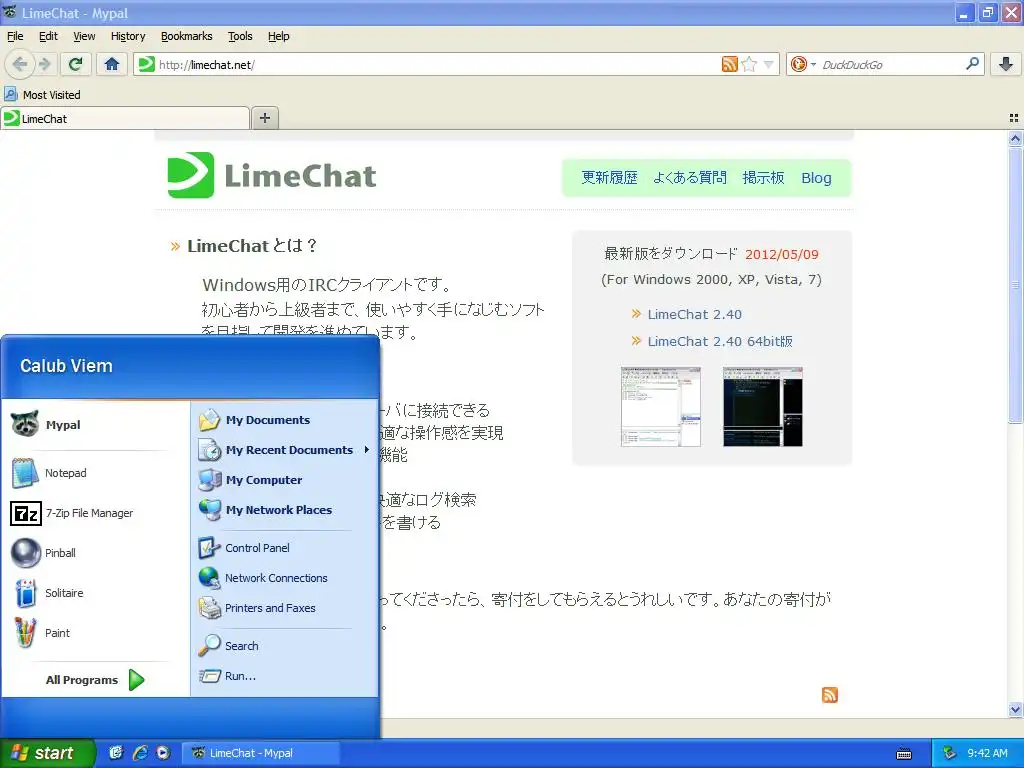Click Windows Media Player quick launch icon
1024x768 pixels.
point(163,753)
